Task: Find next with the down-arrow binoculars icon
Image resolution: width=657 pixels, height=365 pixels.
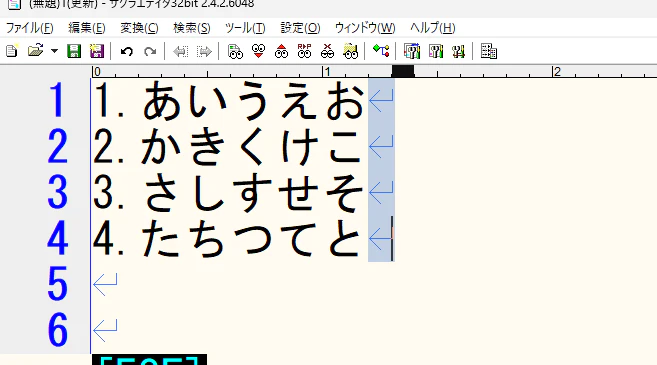Action: 259,51
